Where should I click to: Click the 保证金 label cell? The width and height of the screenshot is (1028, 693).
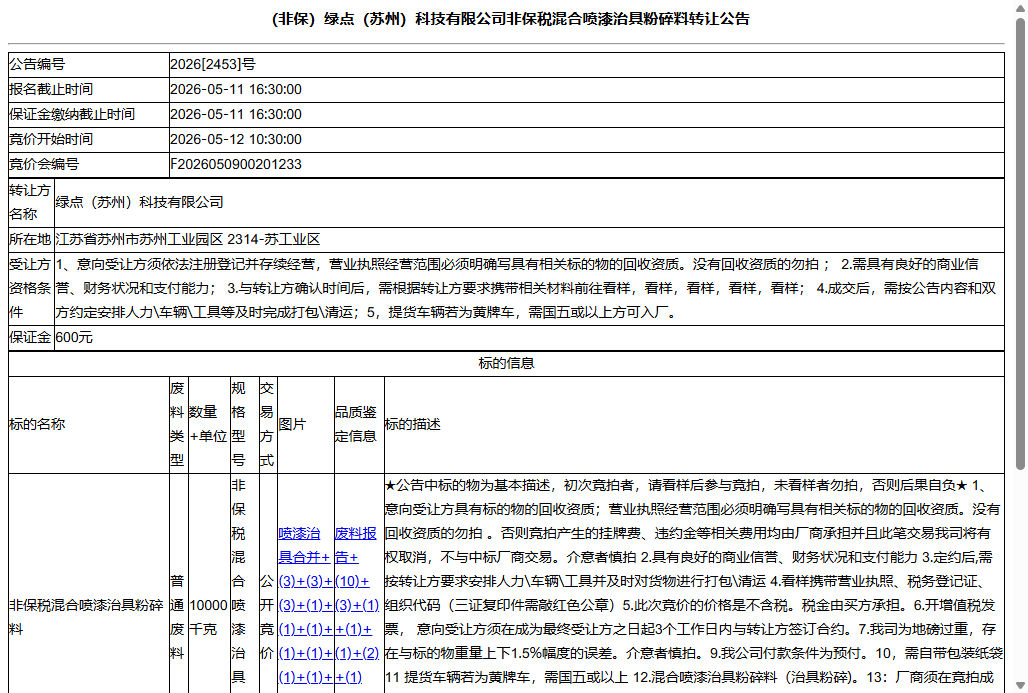[31, 338]
